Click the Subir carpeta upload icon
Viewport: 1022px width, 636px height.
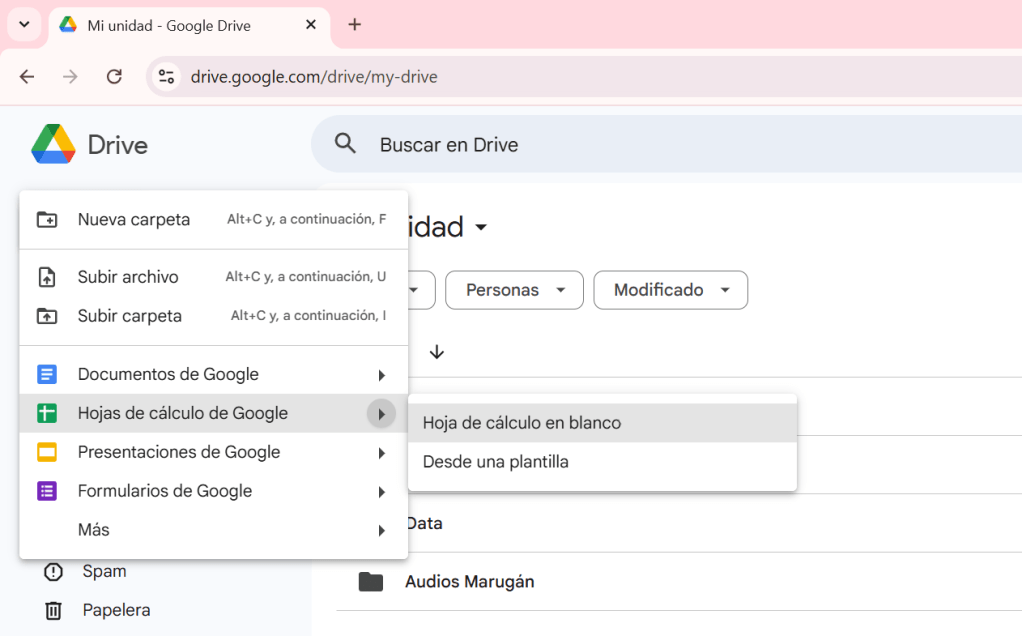point(47,316)
